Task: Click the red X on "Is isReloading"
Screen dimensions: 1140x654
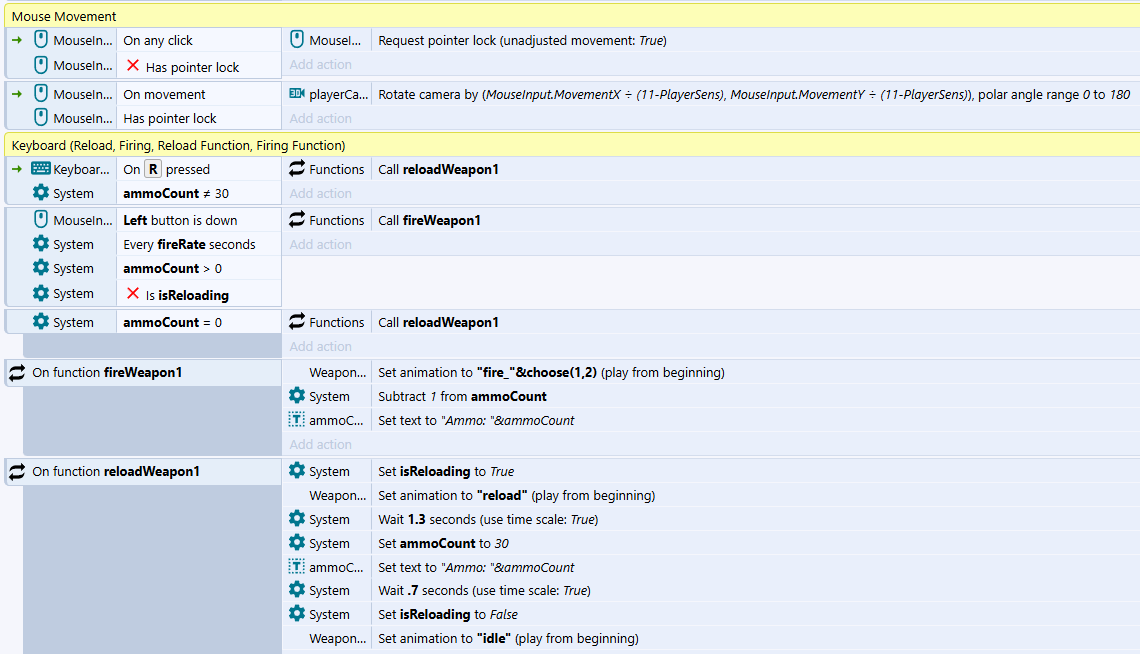Action: (133, 294)
